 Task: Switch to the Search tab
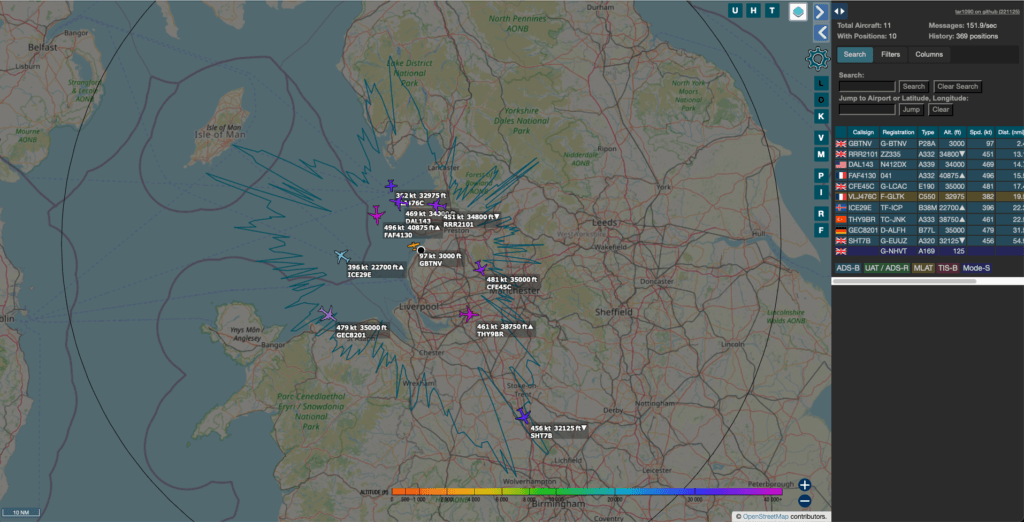(855, 55)
